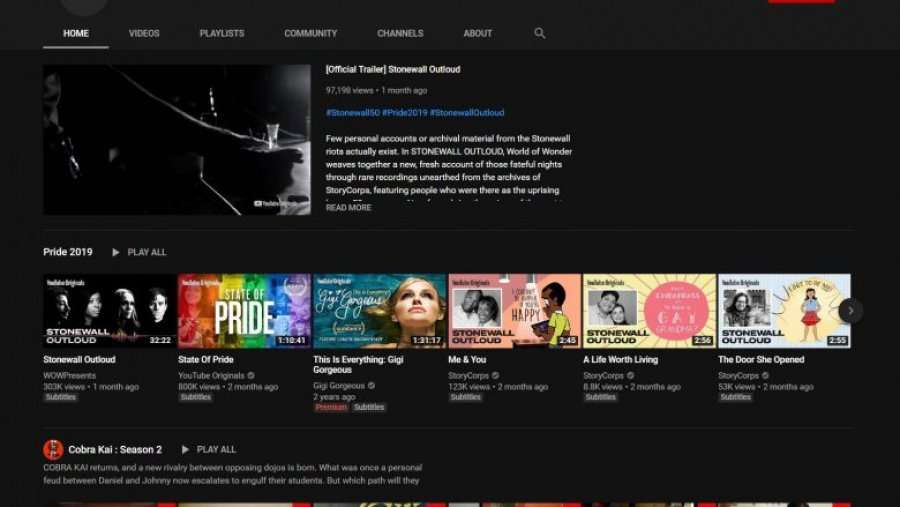Open the StoryCorps channel under The Door She Opened
The height and width of the screenshot is (507, 900).
pyautogui.click(x=738, y=376)
